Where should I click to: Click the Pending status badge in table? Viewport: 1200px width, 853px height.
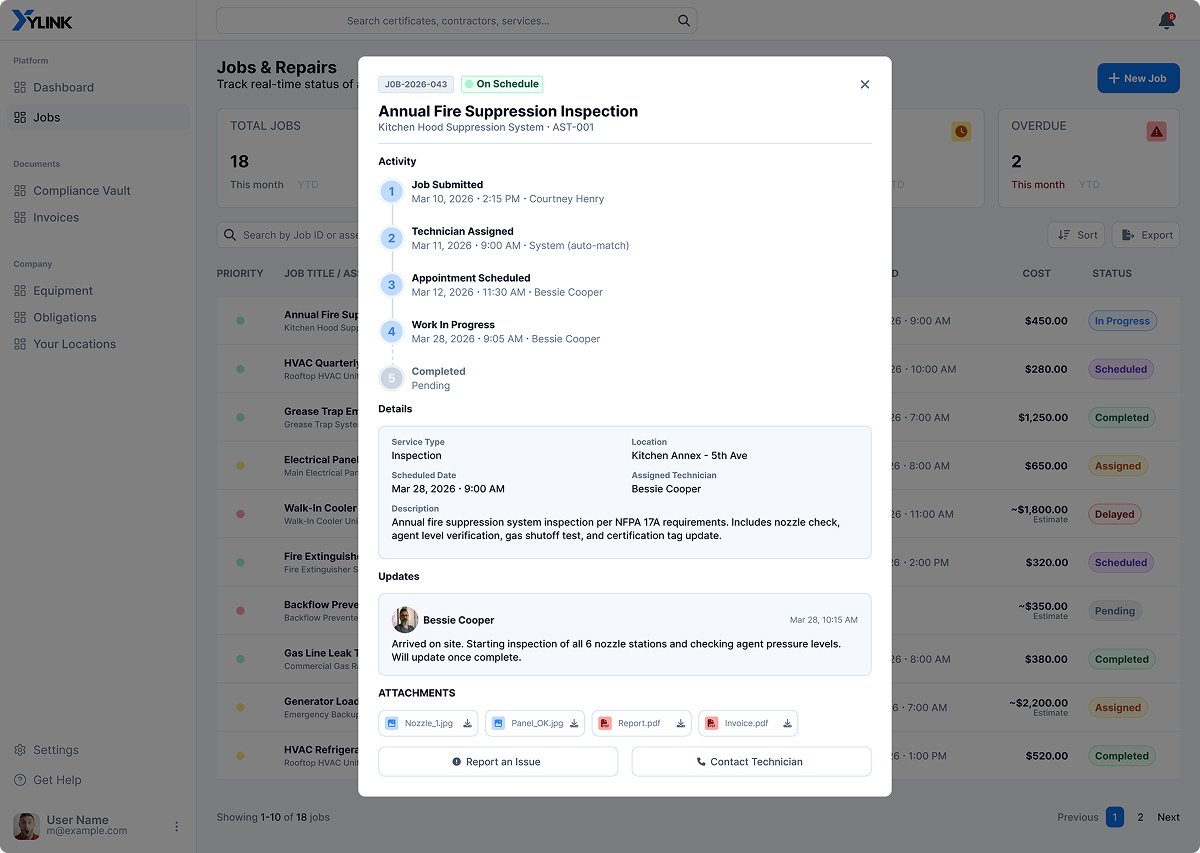click(x=1115, y=611)
